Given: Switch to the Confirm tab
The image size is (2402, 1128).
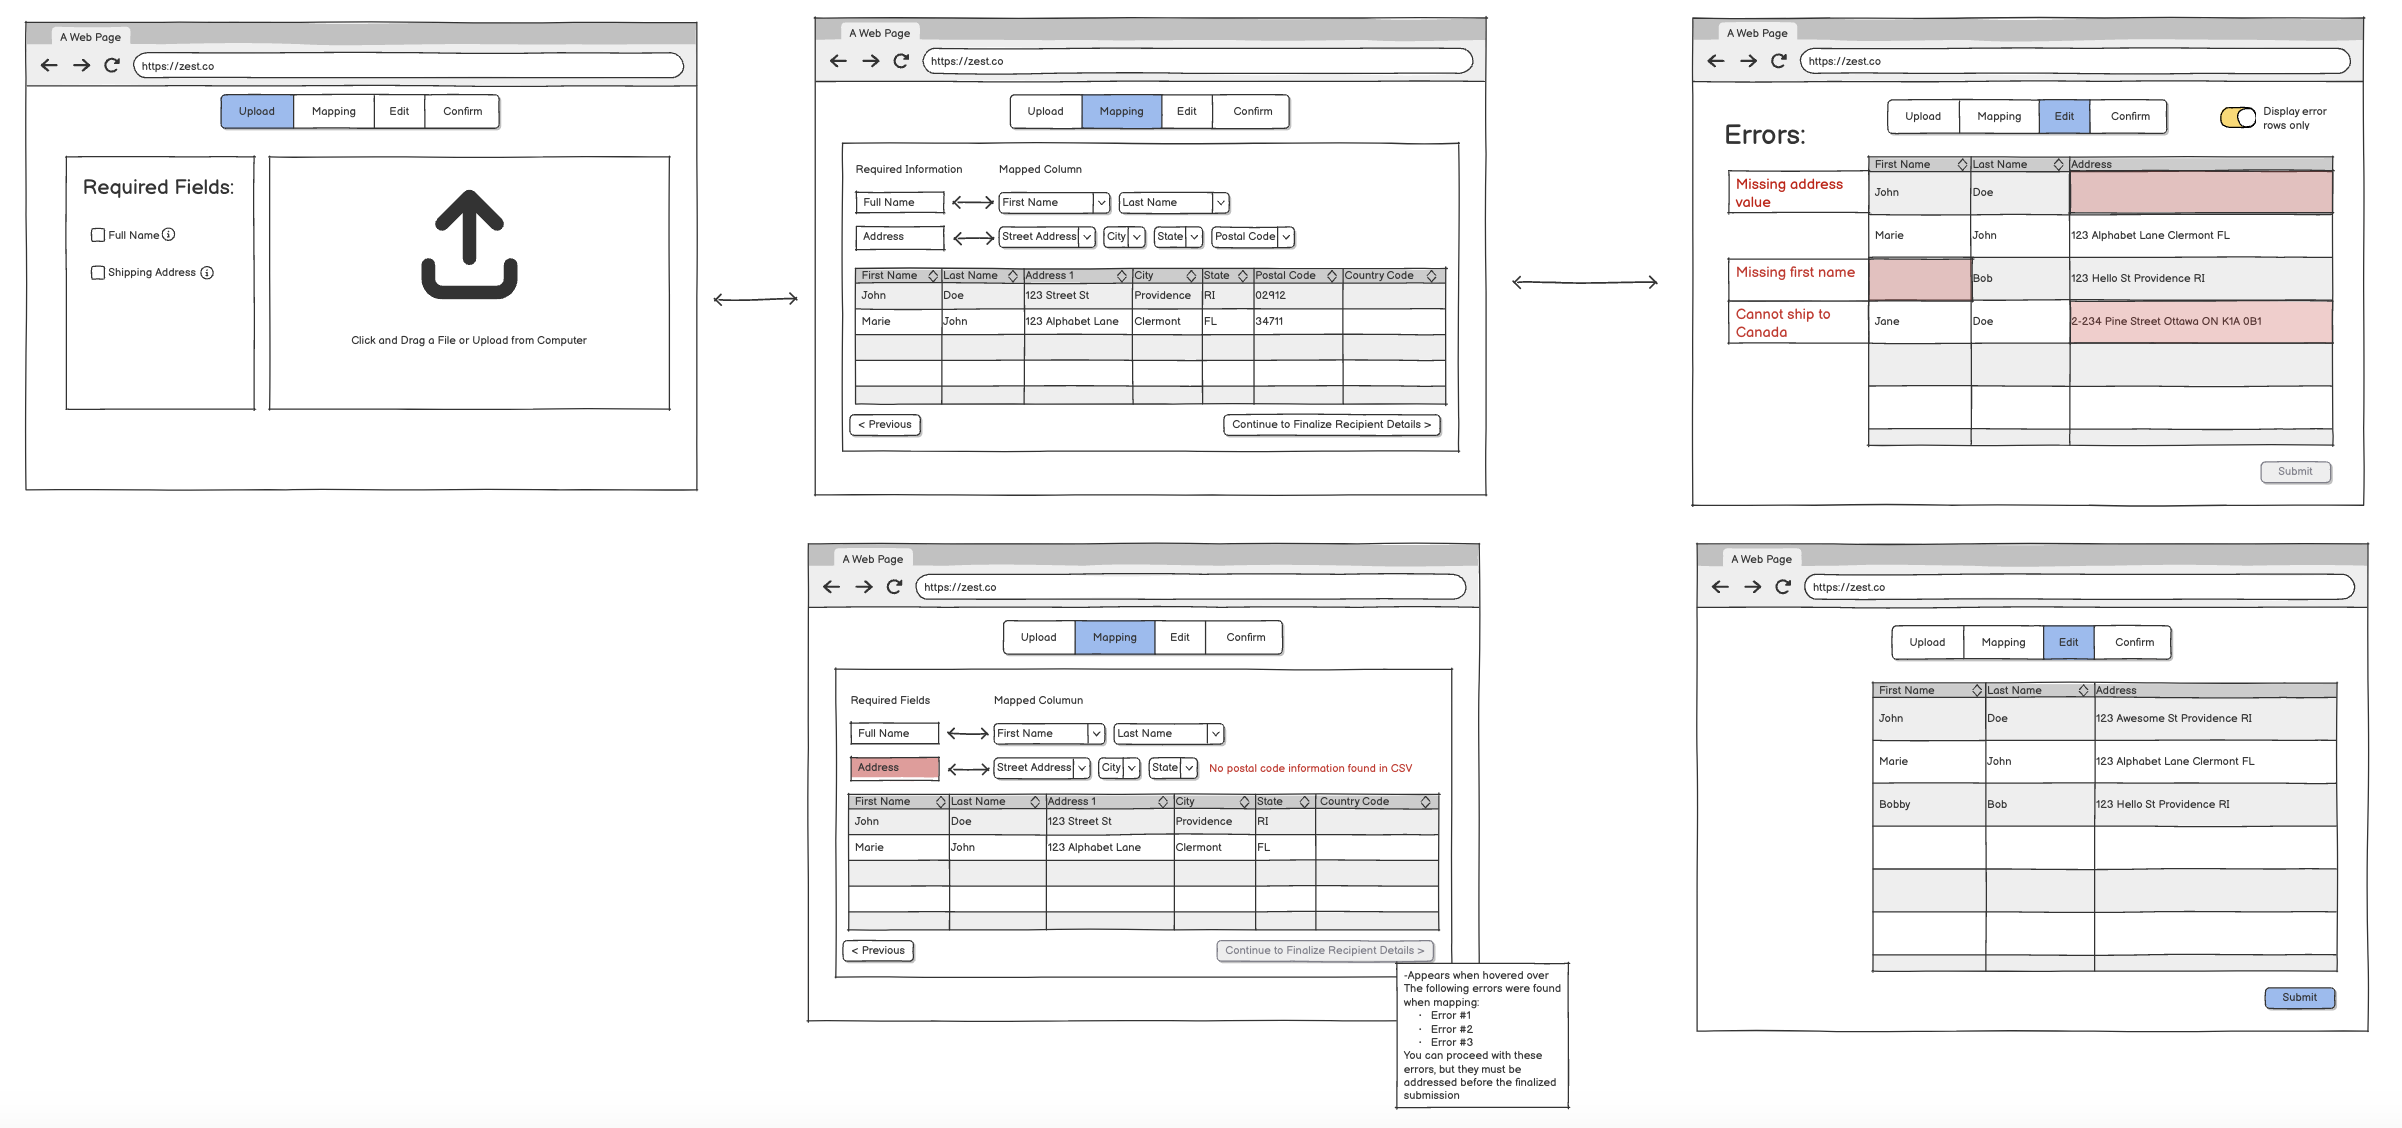Looking at the screenshot, I should coord(462,111).
